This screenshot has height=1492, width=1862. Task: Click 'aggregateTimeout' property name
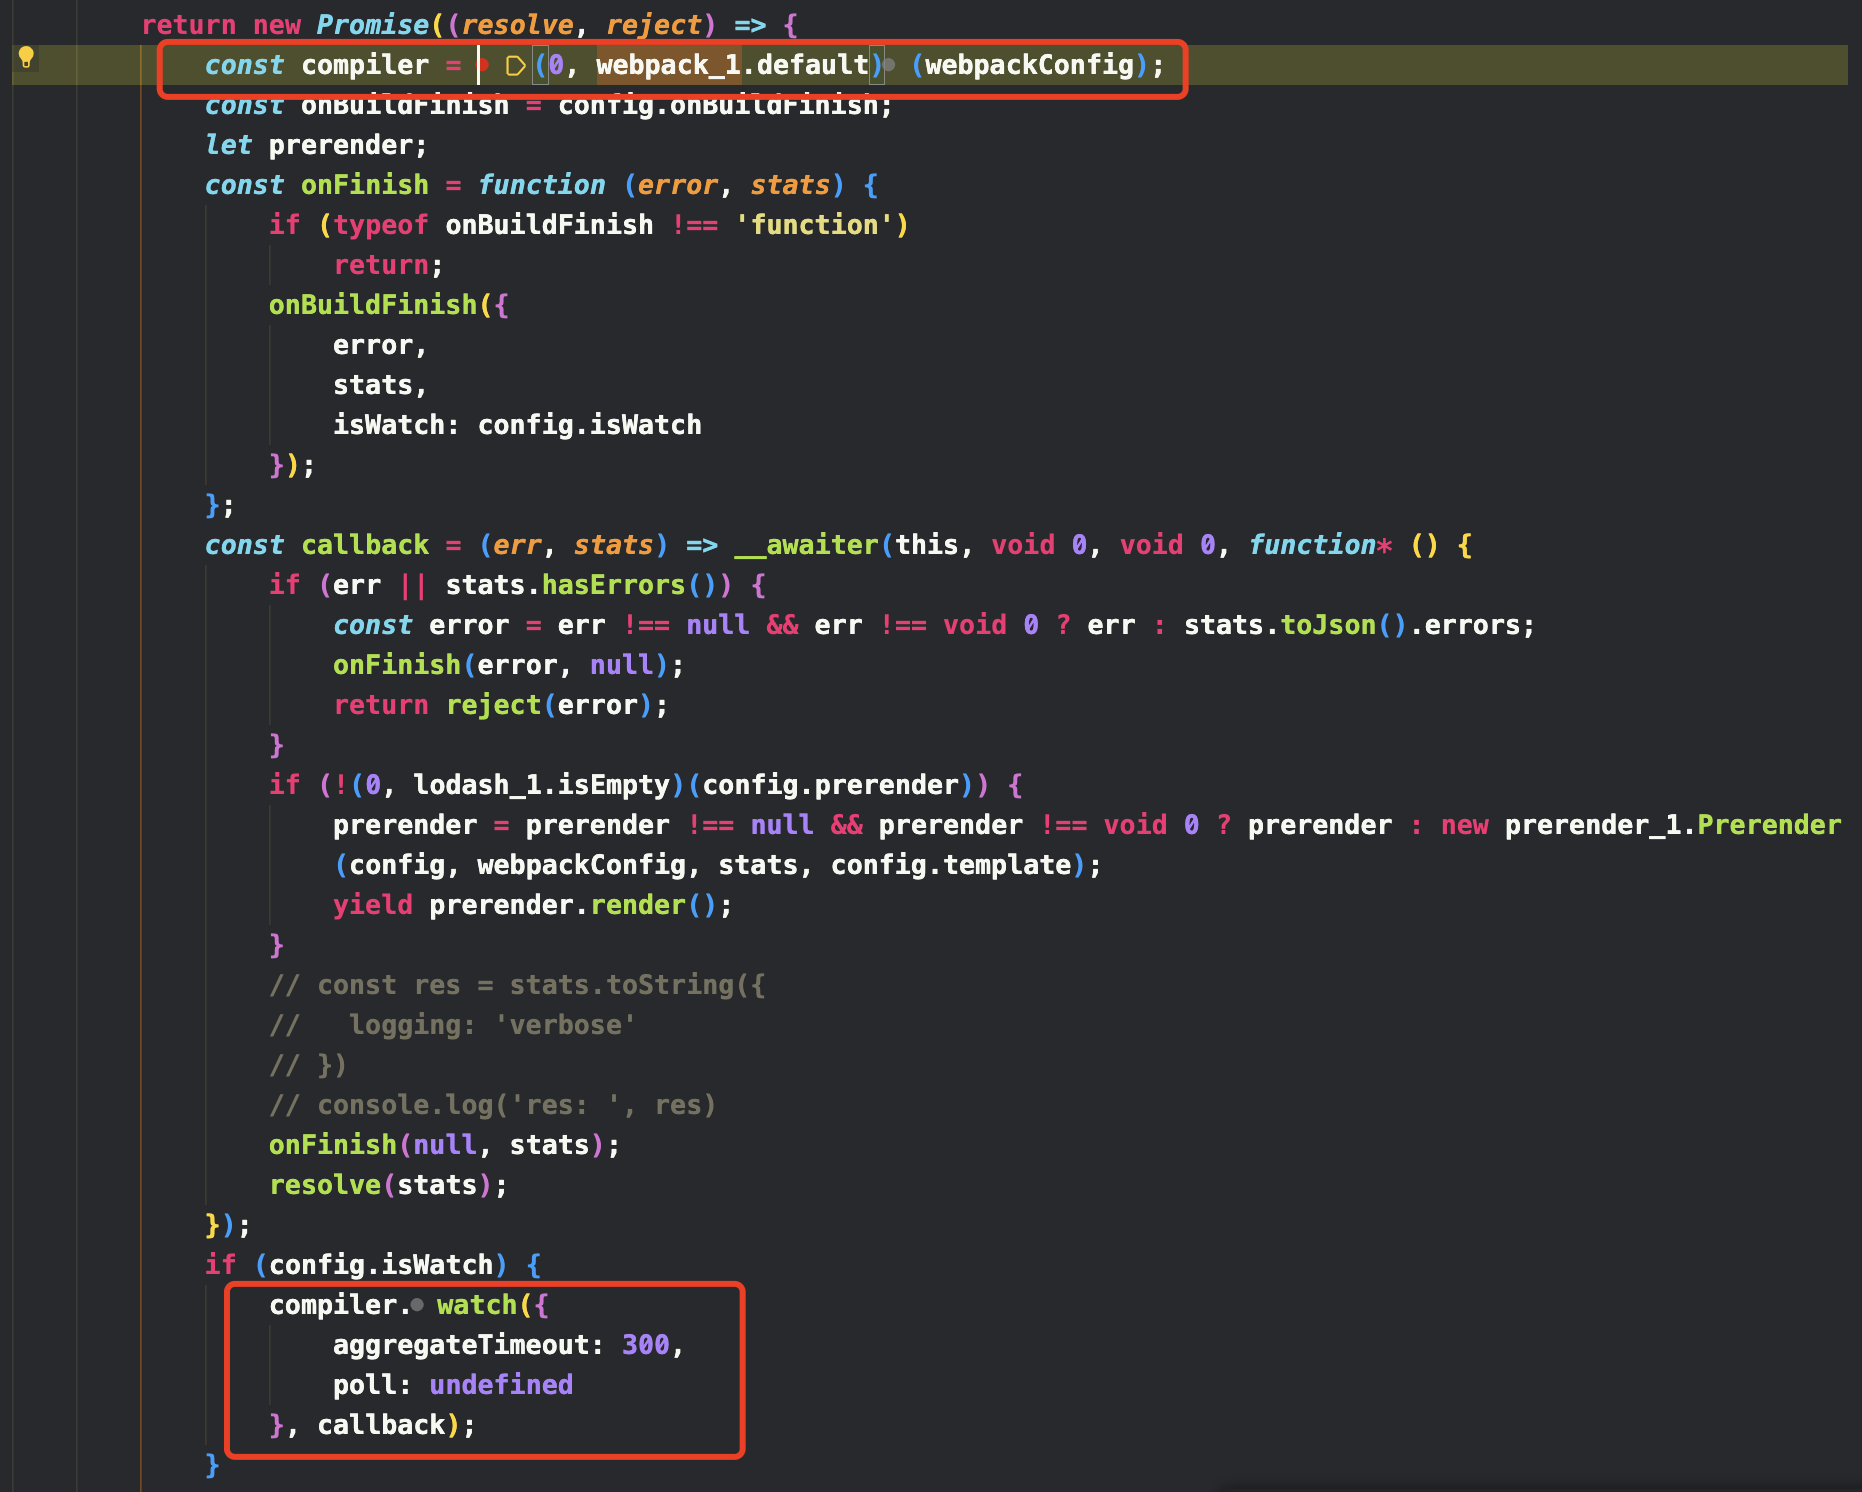pos(461,1345)
